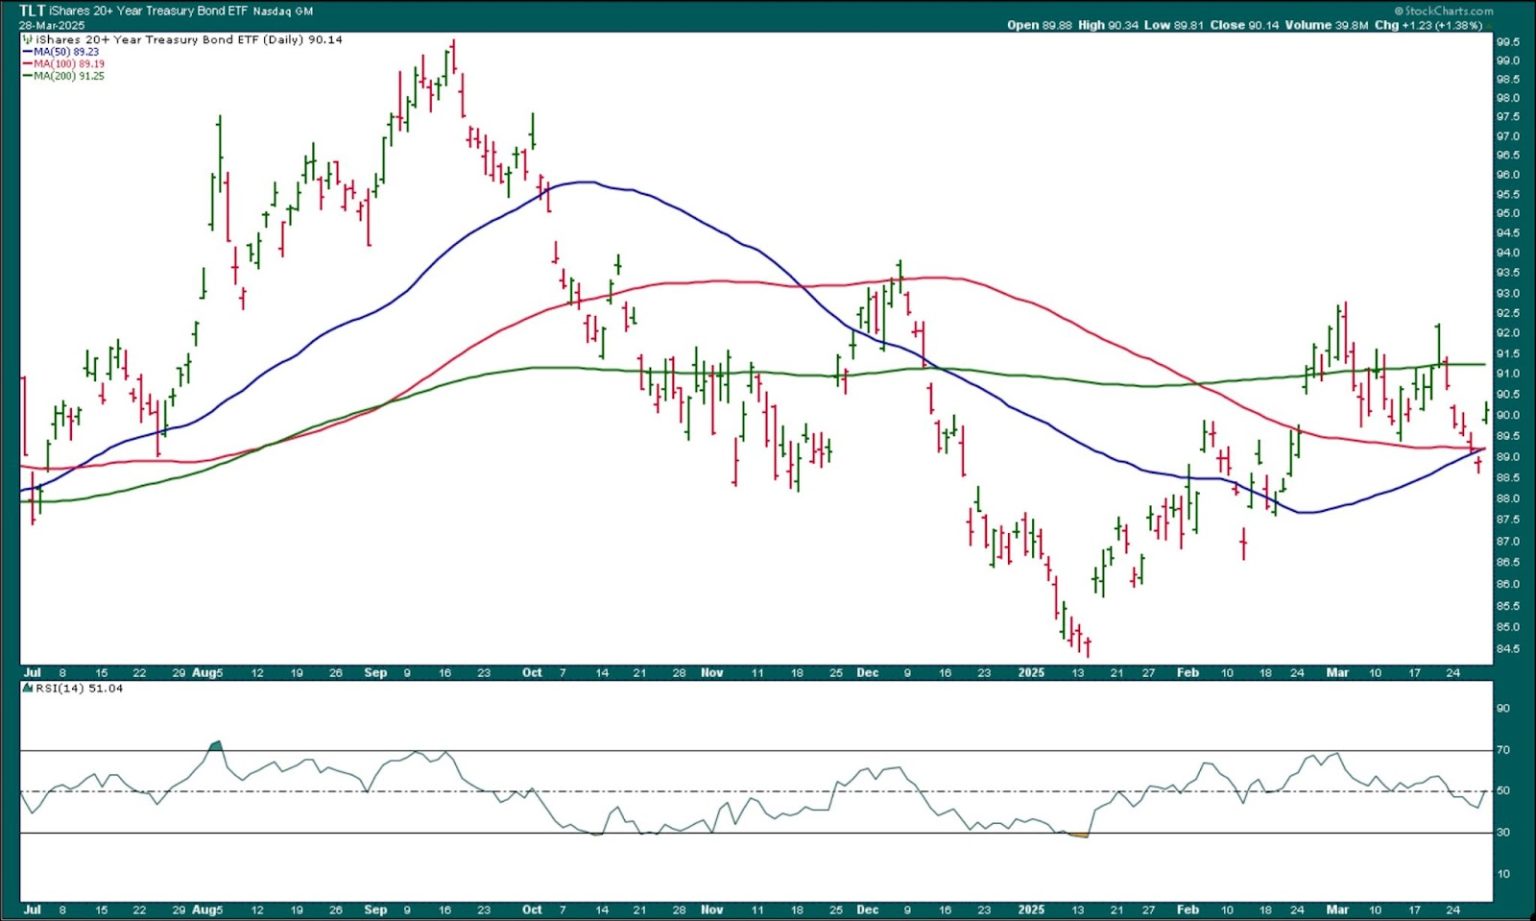The width and height of the screenshot is (1536, 921).
Task: Click the 98.0 price axis label
Action: (x=1508, y=99)
